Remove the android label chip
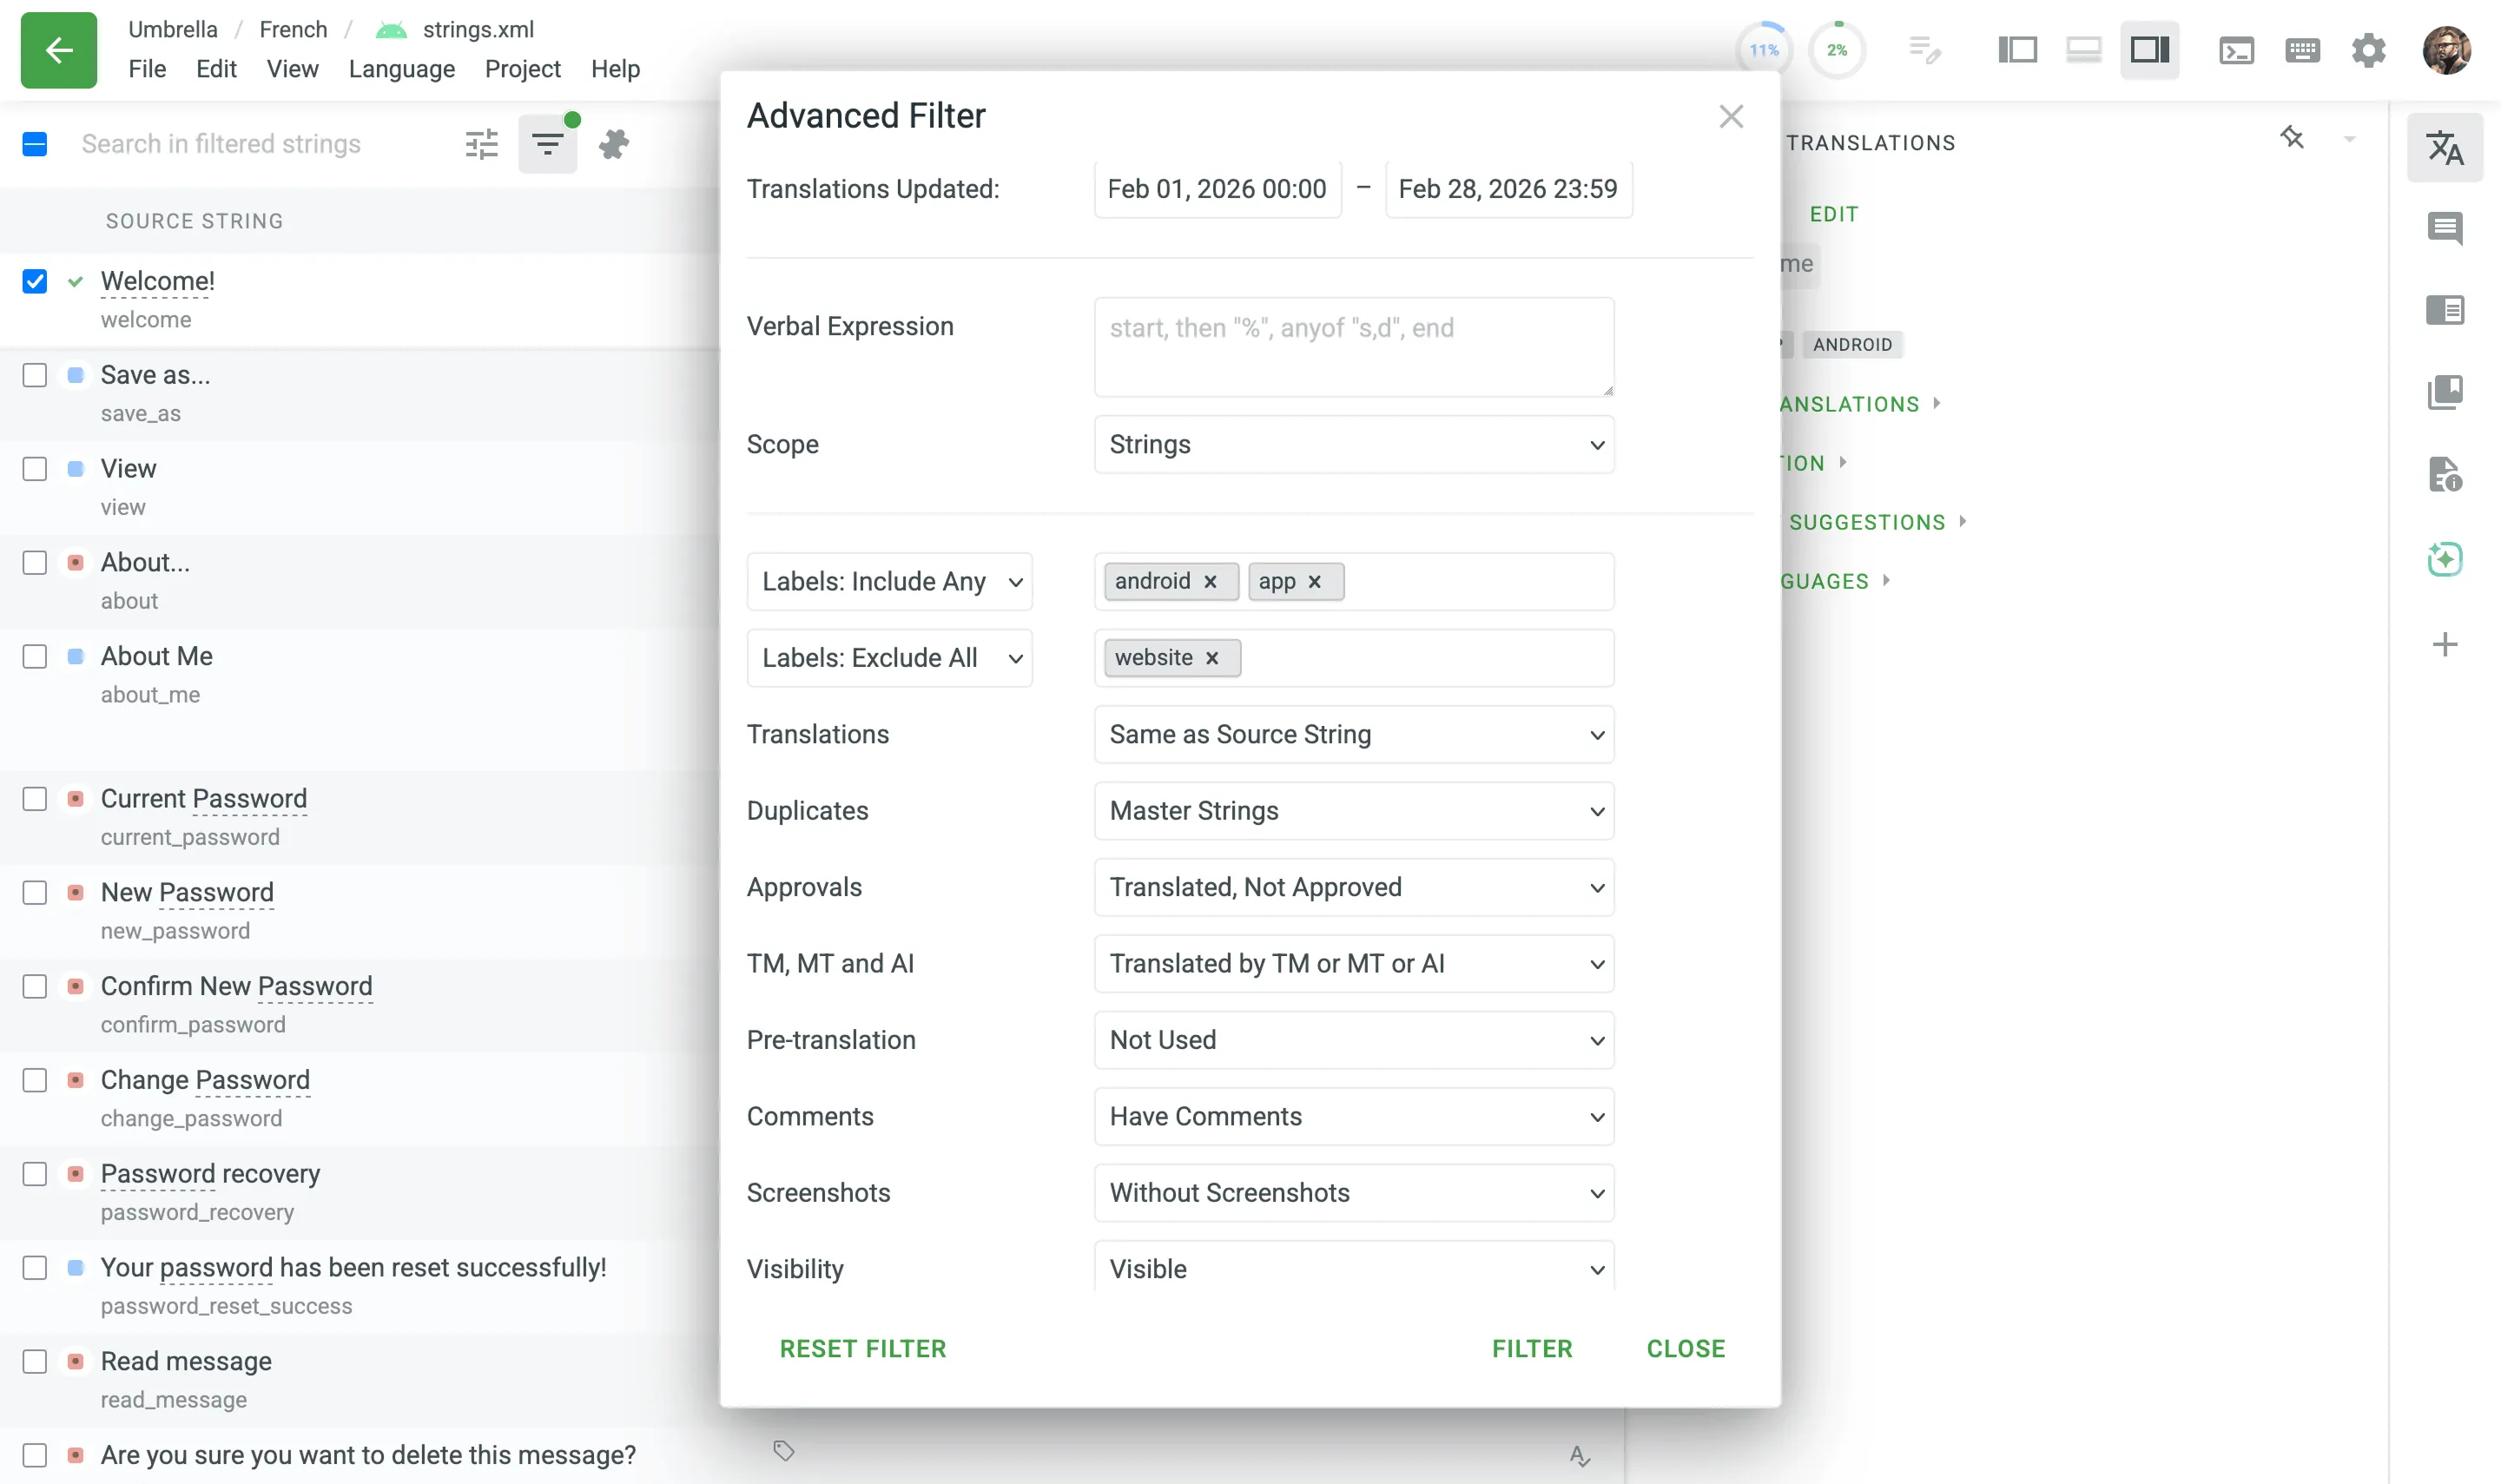The image size is (2501, 1484). [x=1210, y=582]
